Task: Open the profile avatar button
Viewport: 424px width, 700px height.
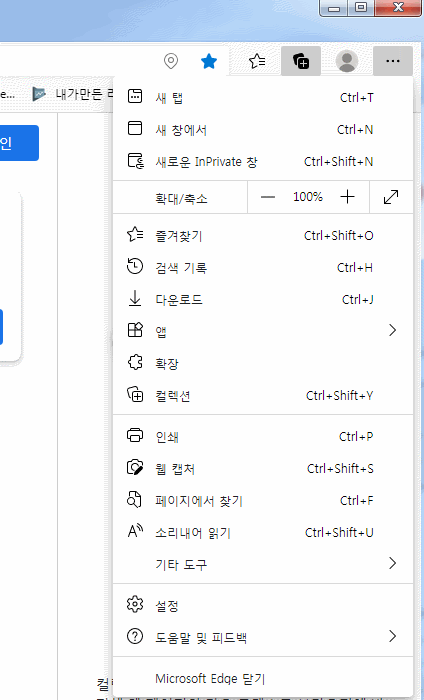Action: coord(347,61)
